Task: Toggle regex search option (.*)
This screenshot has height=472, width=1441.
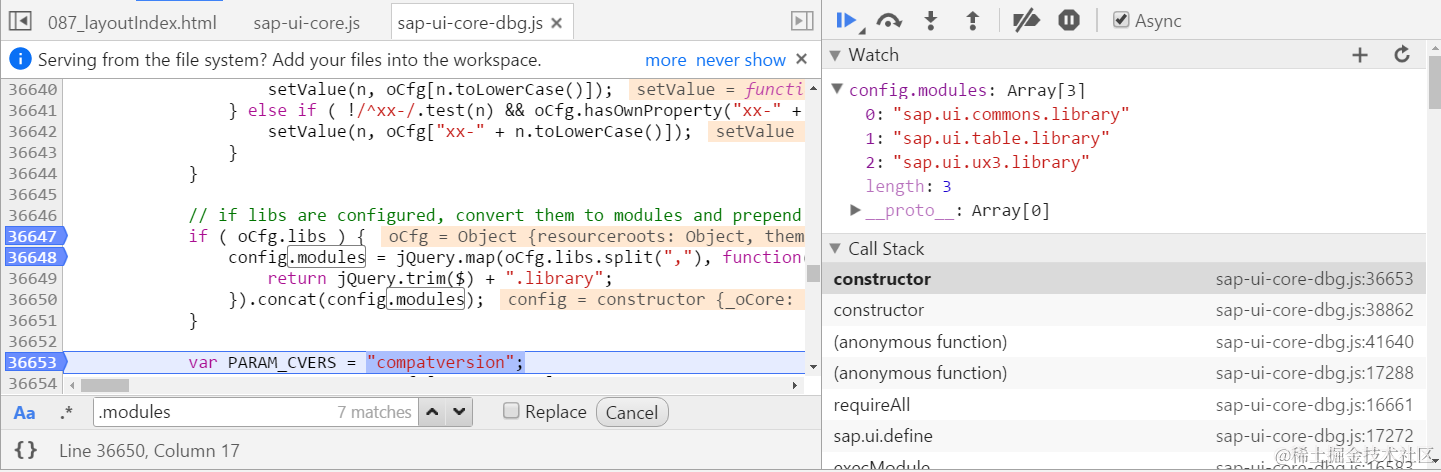Action: pos(66,412)
